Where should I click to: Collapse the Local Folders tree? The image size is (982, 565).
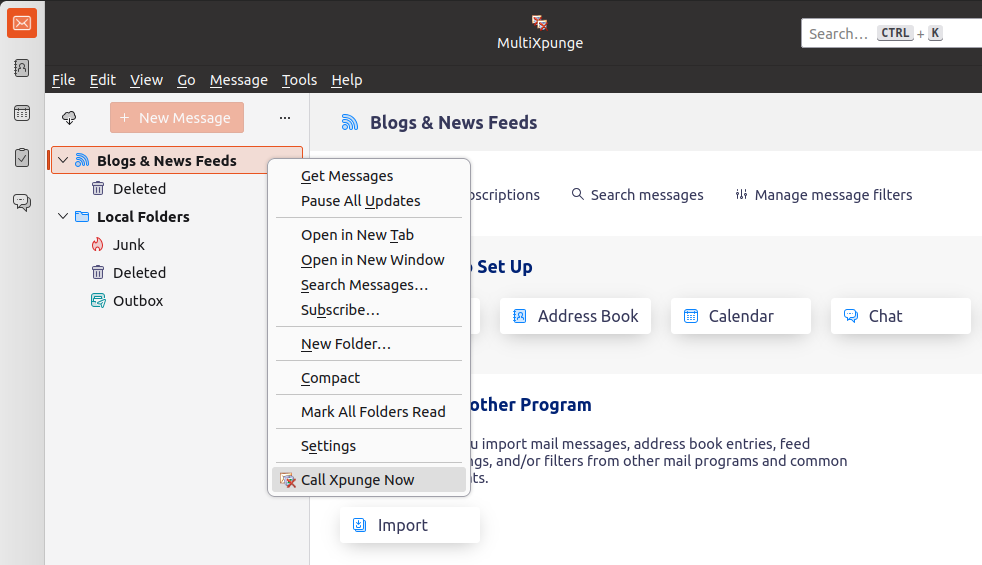[63, 216]
